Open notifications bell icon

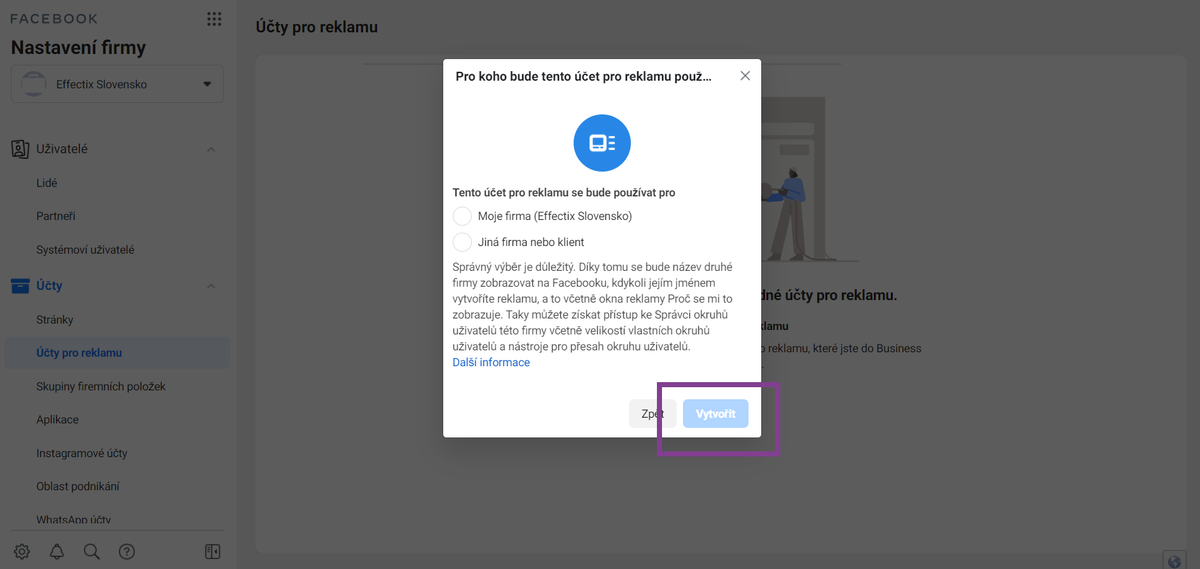(57, 551)
